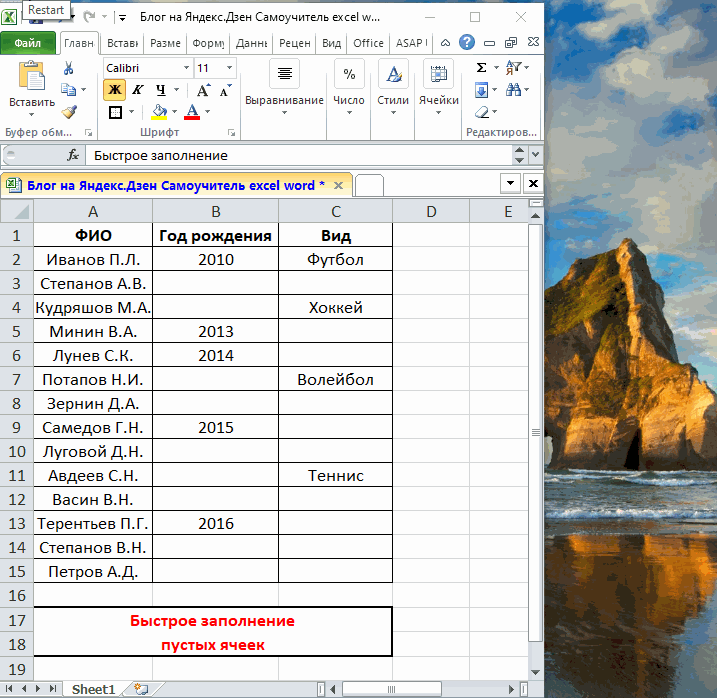The image size is (717, 698).
Task: Open the fill color dropdown arrow
Action: (x=174, y=112)
